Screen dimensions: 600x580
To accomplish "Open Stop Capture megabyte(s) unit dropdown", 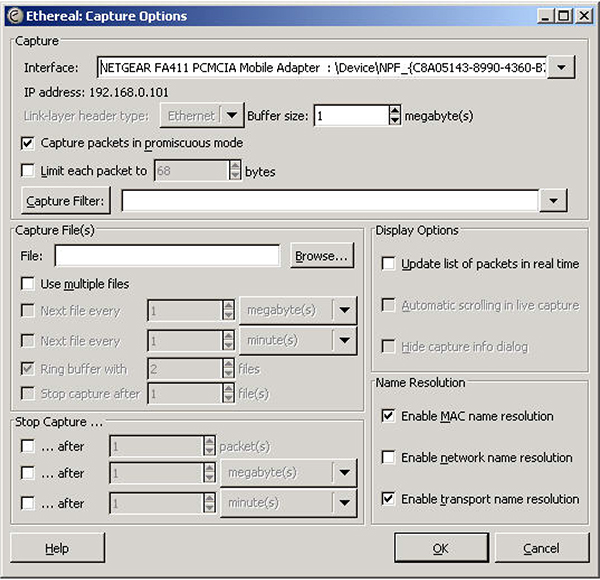I will [289, 472].
